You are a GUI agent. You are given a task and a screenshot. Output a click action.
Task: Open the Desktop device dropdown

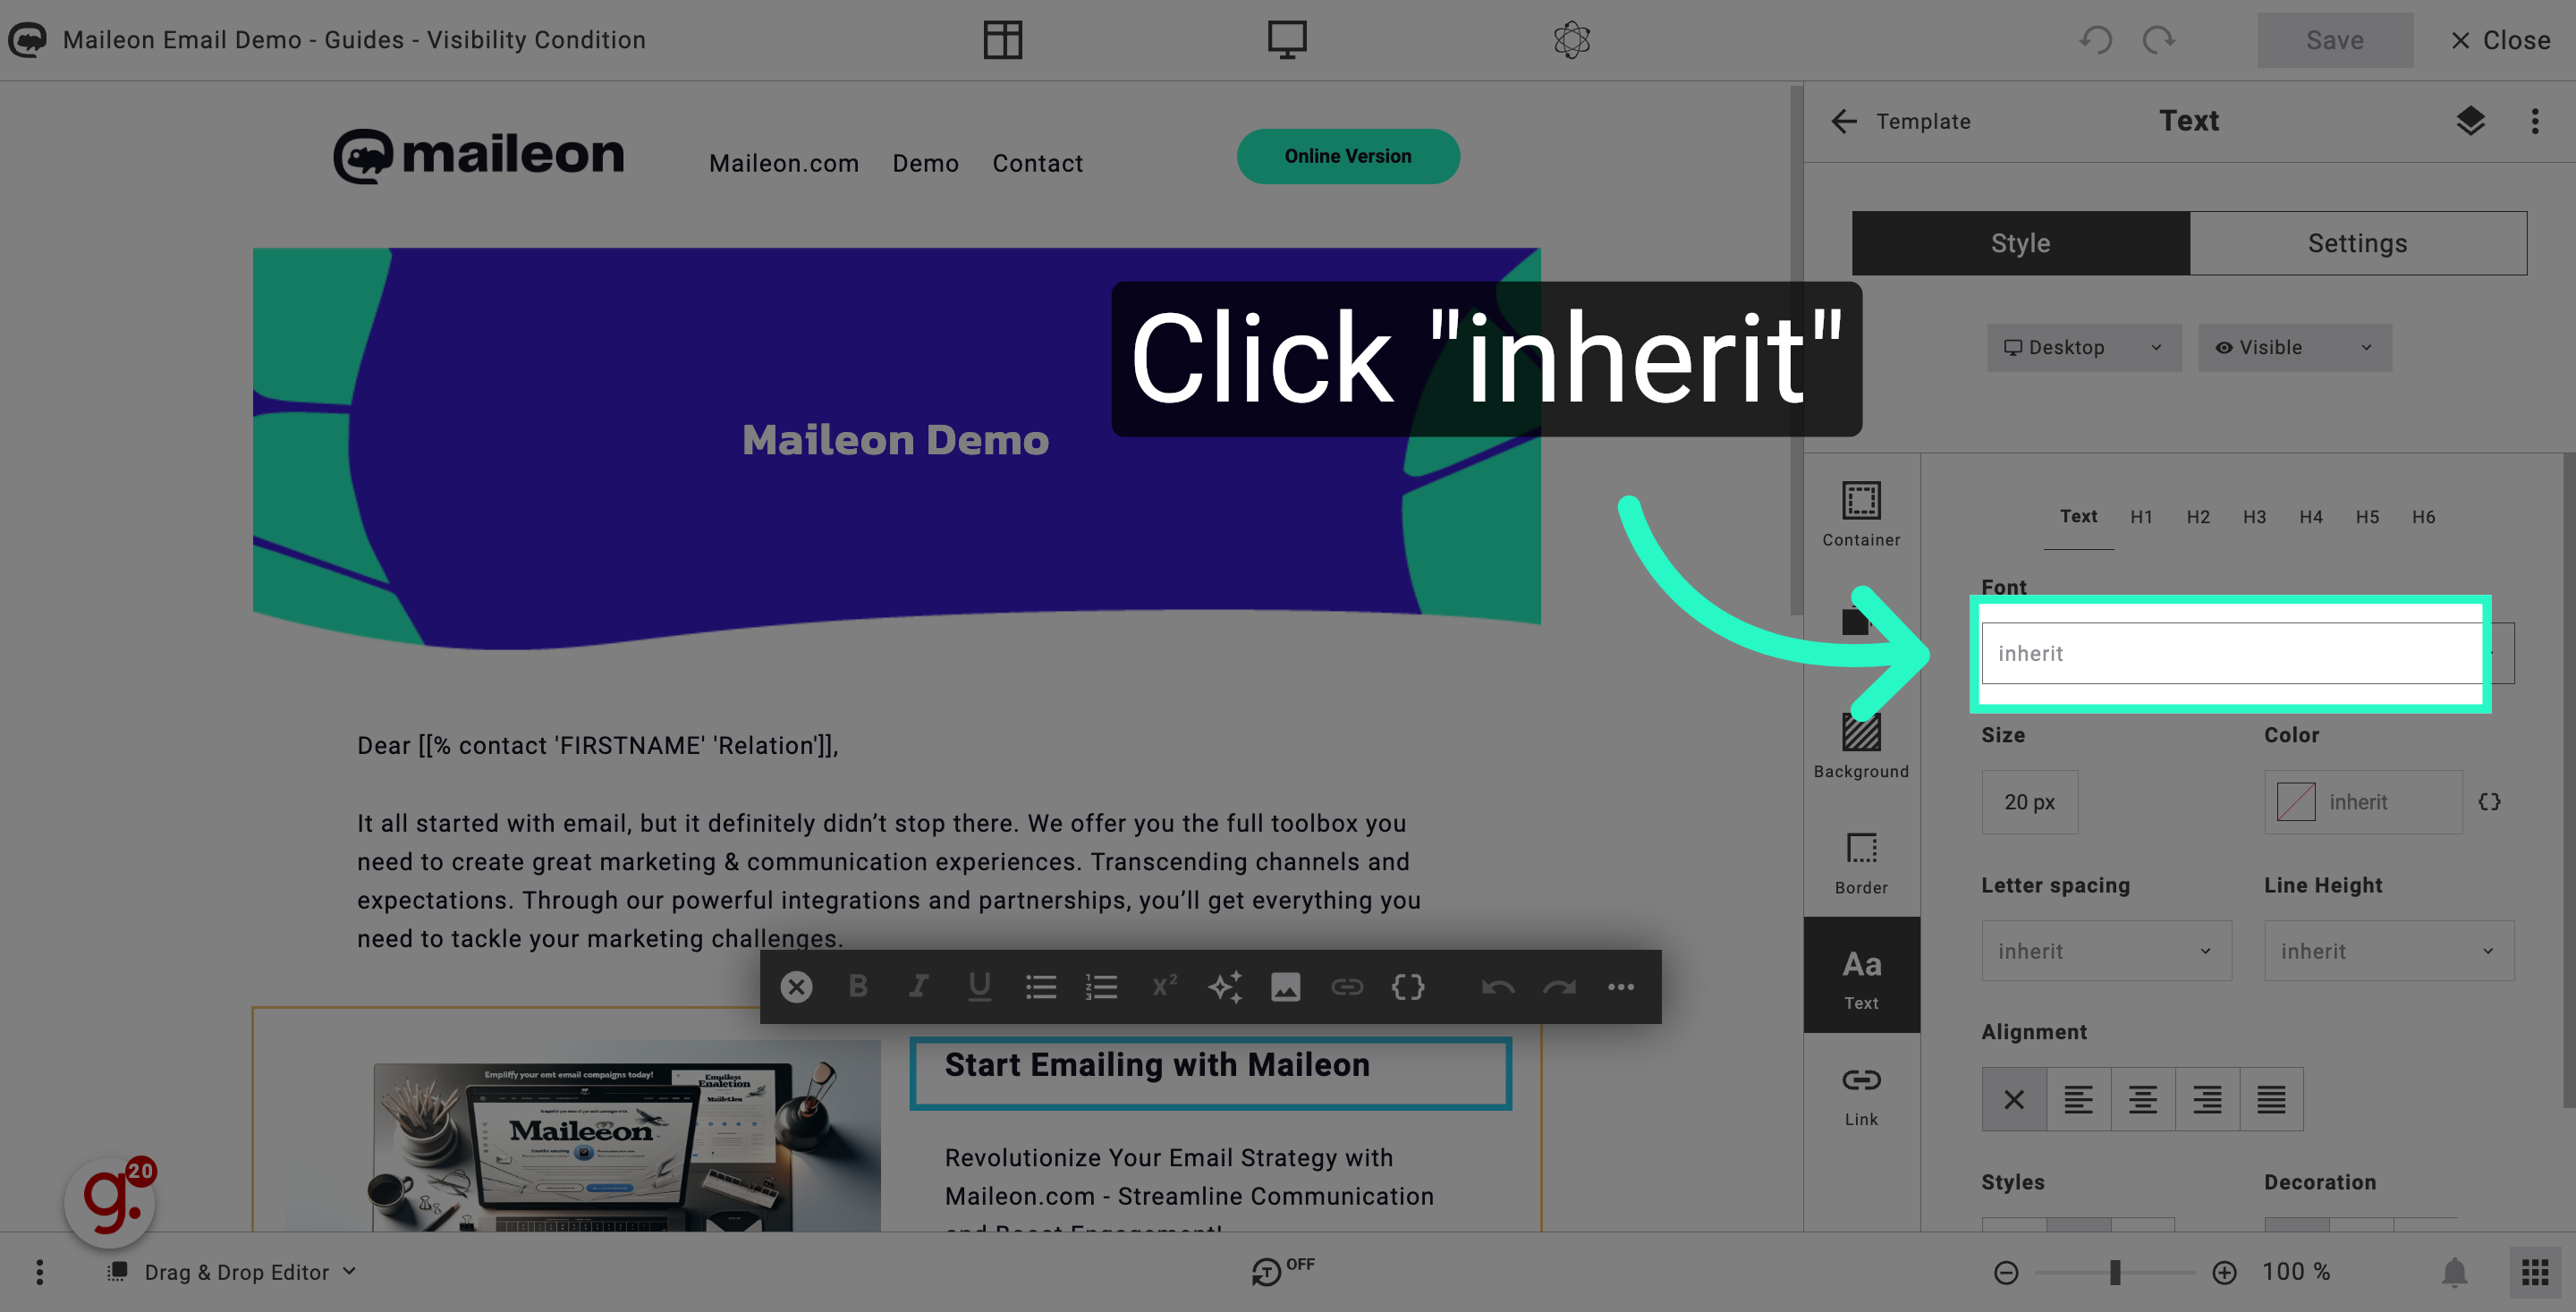2084,347
